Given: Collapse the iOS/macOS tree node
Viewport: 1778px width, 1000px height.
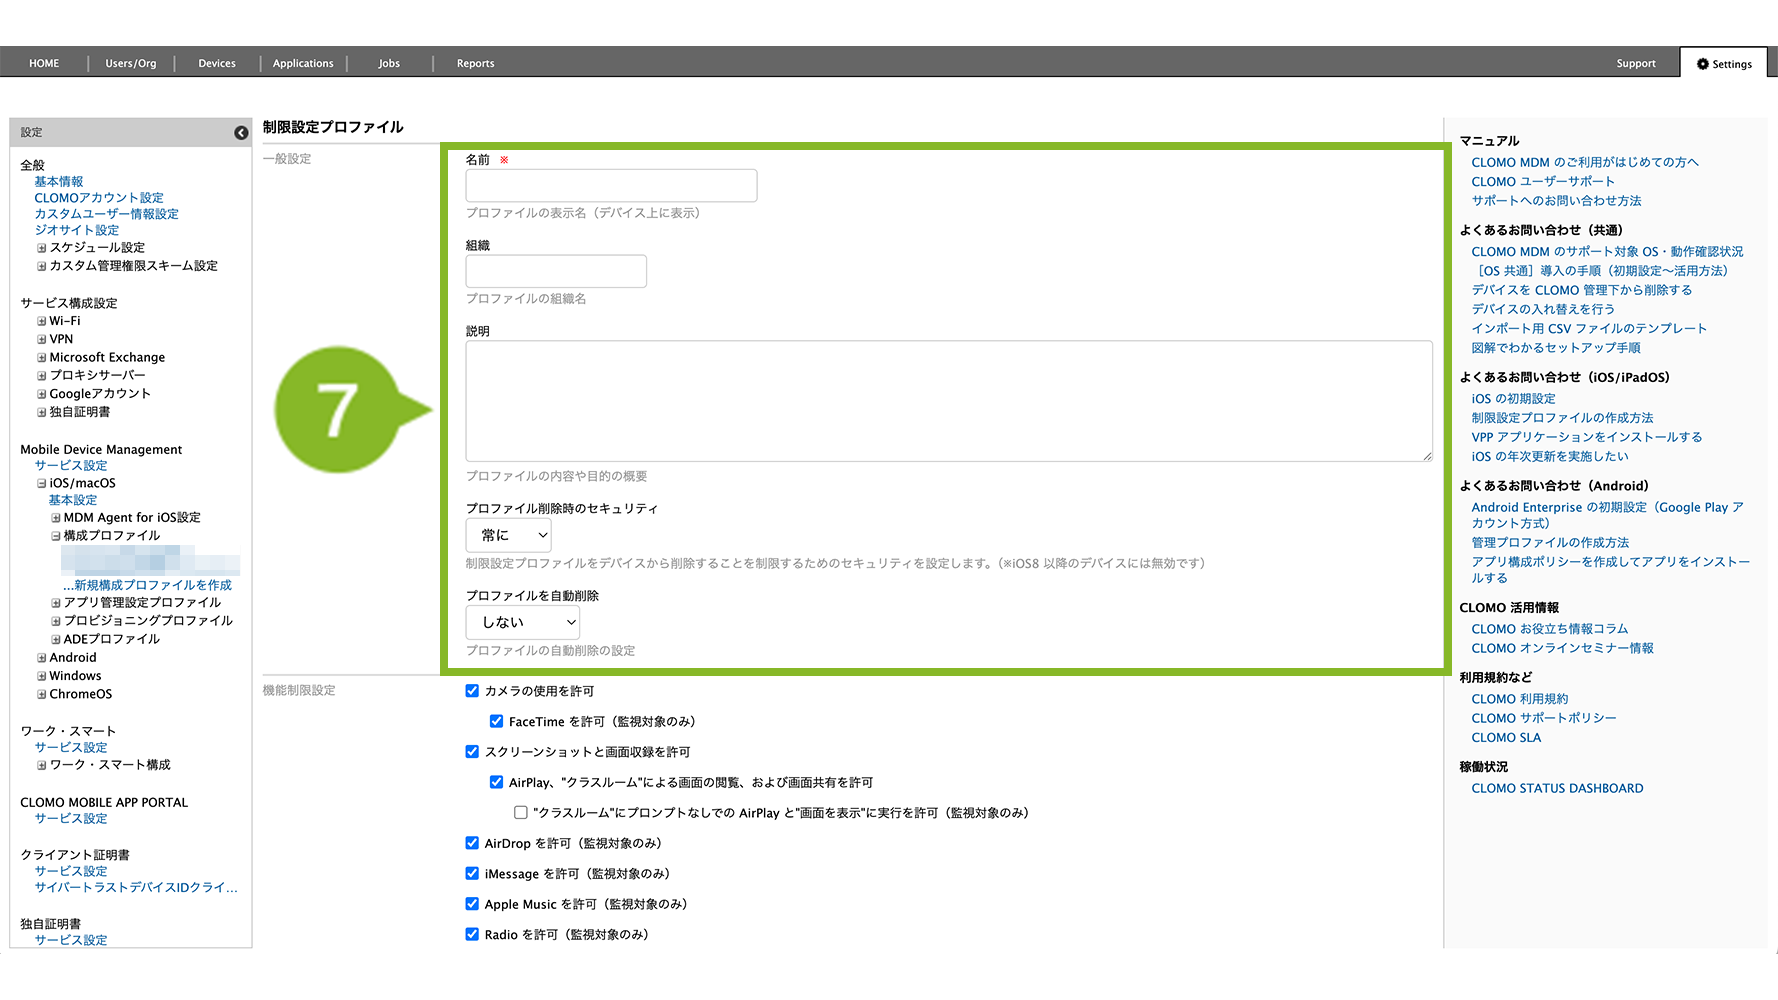Looking at the screenshot, I should point(42,484).
